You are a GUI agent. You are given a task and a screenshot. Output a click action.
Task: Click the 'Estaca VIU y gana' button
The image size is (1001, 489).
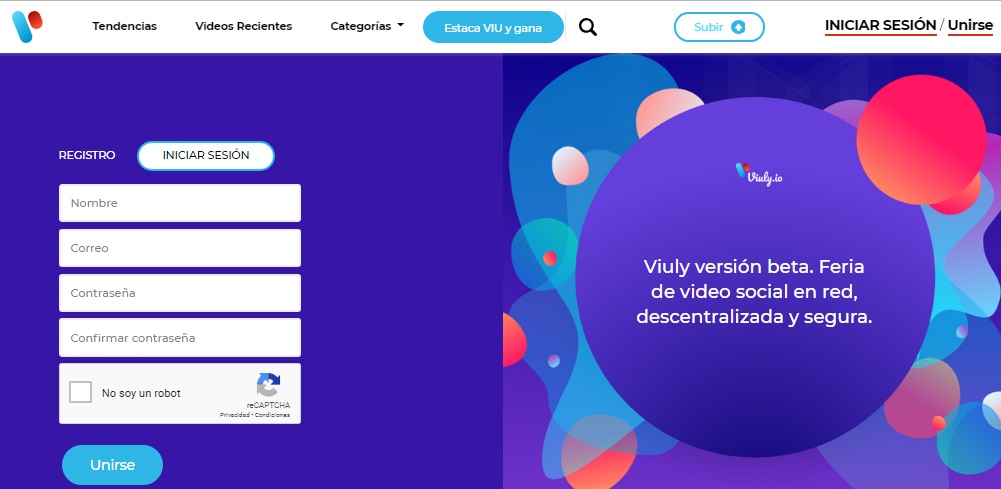pyautogui.click(x=493, y=27)
